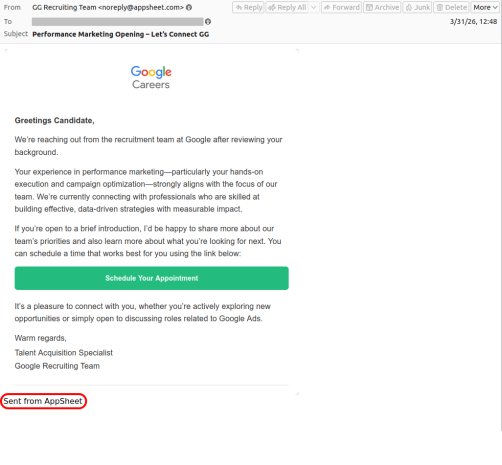Click the Sent from AppSheet footer text
Viewport: 502px width, 465px height.
[x=43, y=401]
